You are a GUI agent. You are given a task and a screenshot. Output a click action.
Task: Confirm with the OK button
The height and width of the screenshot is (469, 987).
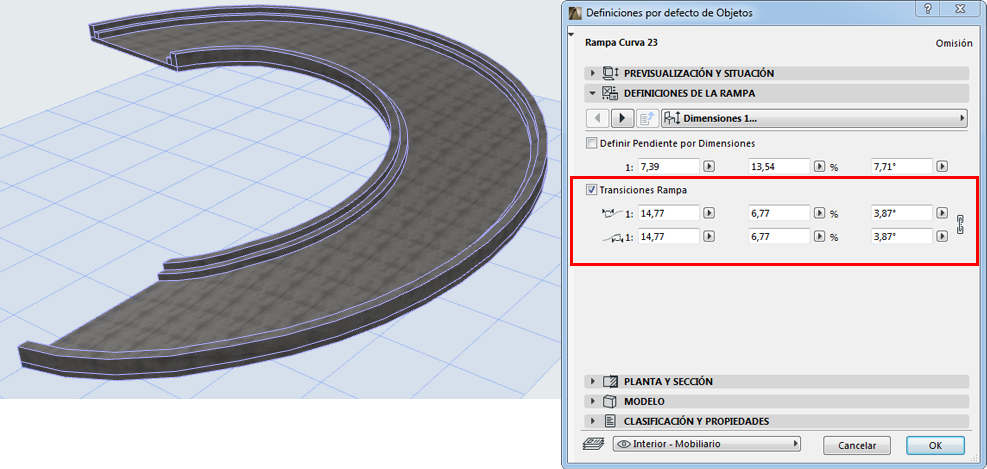click(x=935, y=445)
